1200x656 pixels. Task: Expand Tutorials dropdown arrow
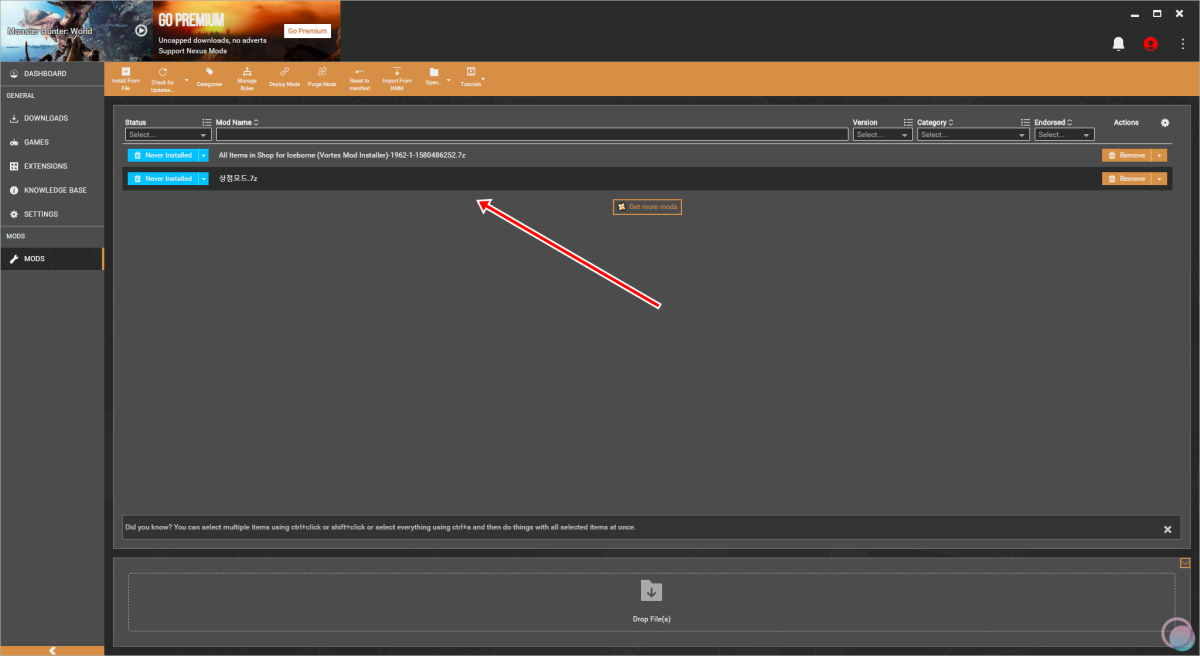[483, 79]
